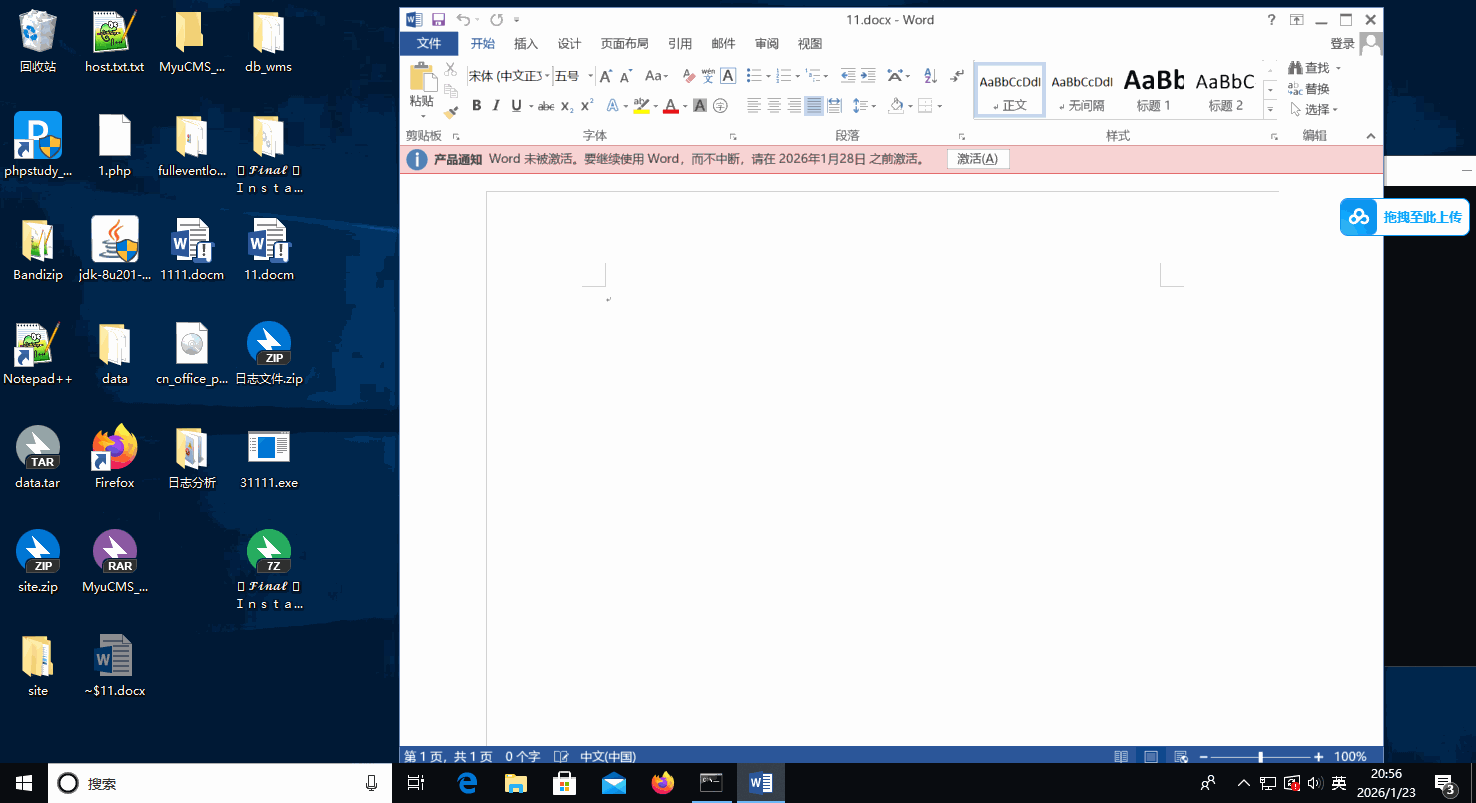
Task: Apply yellow text highlight color
Action: 641,105
